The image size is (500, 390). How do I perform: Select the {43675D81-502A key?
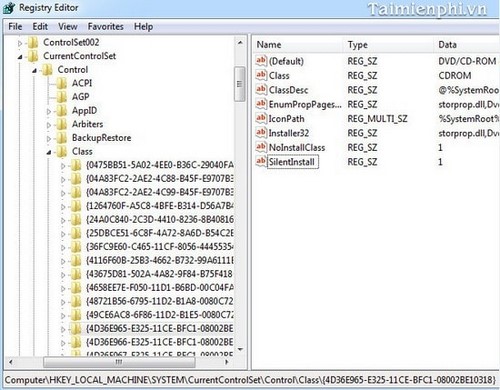click(159, 274)
